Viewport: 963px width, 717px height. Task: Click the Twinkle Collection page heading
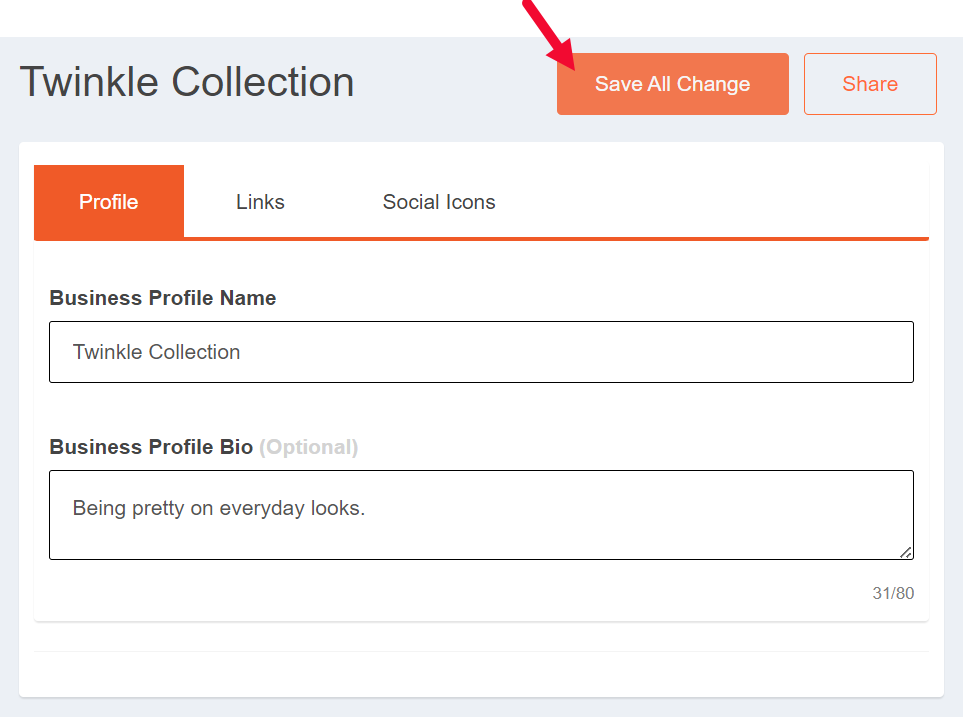point(187,82)
